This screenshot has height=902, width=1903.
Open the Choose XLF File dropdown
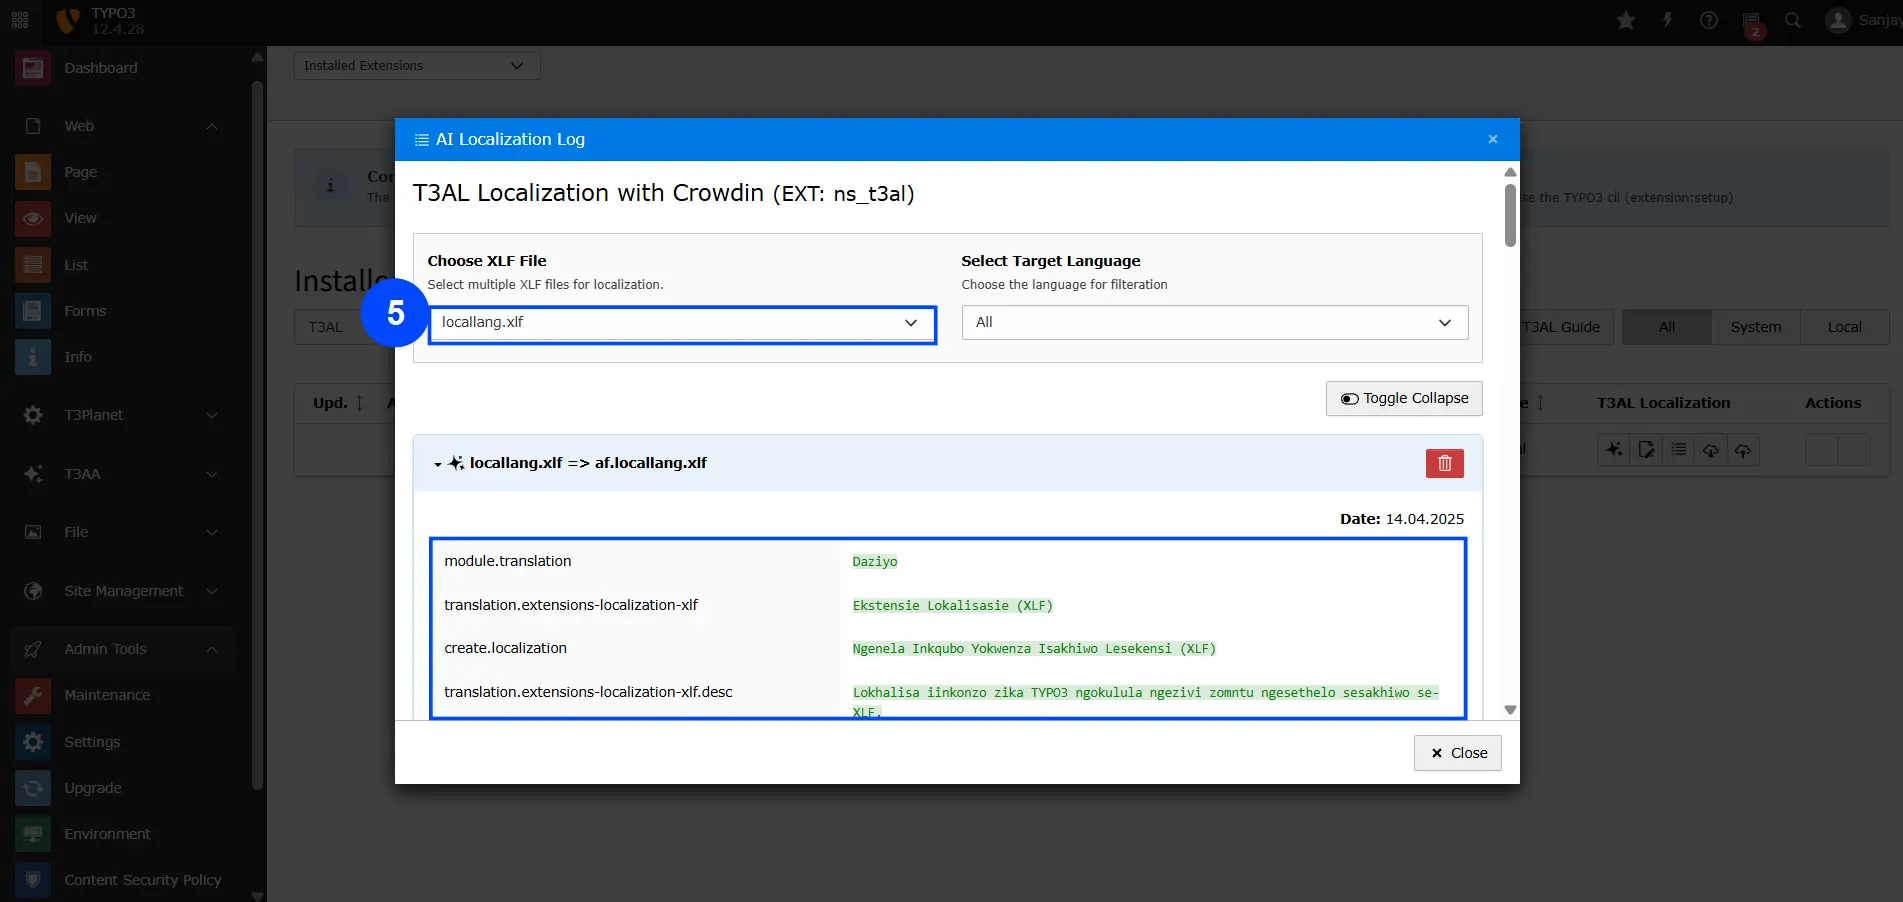pos(682,325)
